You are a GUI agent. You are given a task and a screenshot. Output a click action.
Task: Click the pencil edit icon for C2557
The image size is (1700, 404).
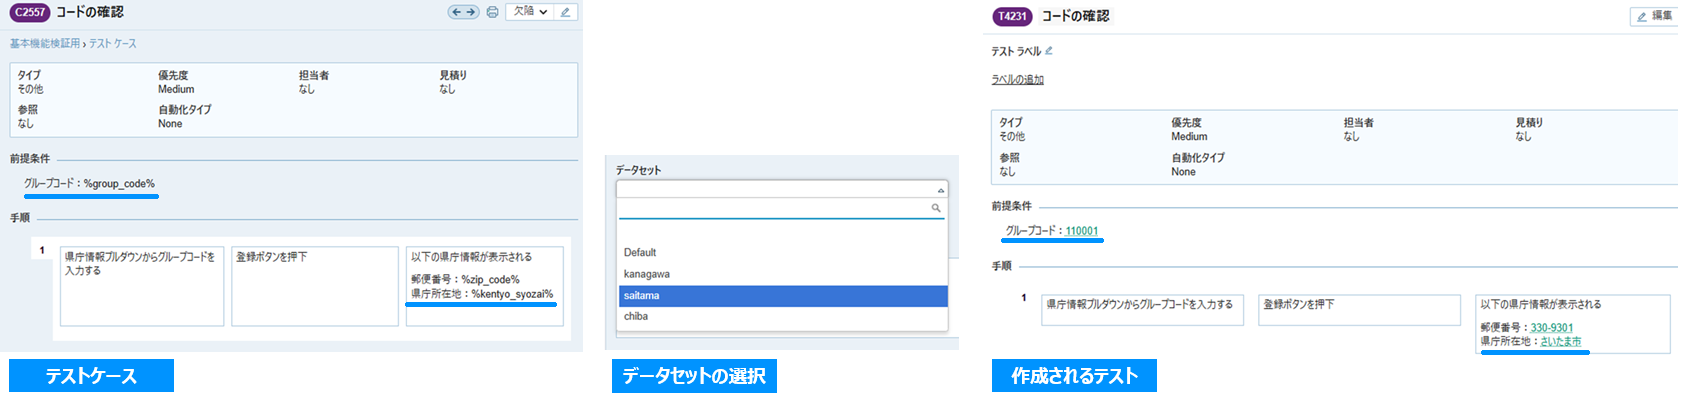click(x=565, y=12)
